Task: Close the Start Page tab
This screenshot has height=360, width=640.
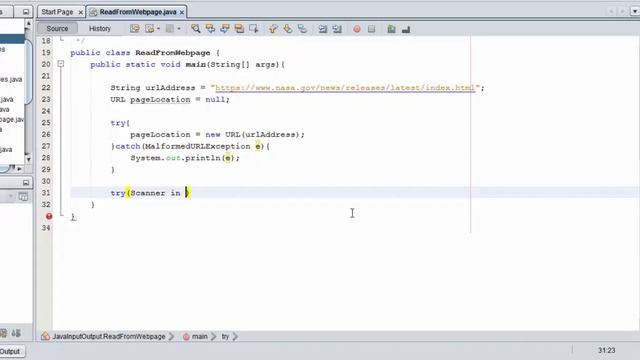Action: [80, 13]
